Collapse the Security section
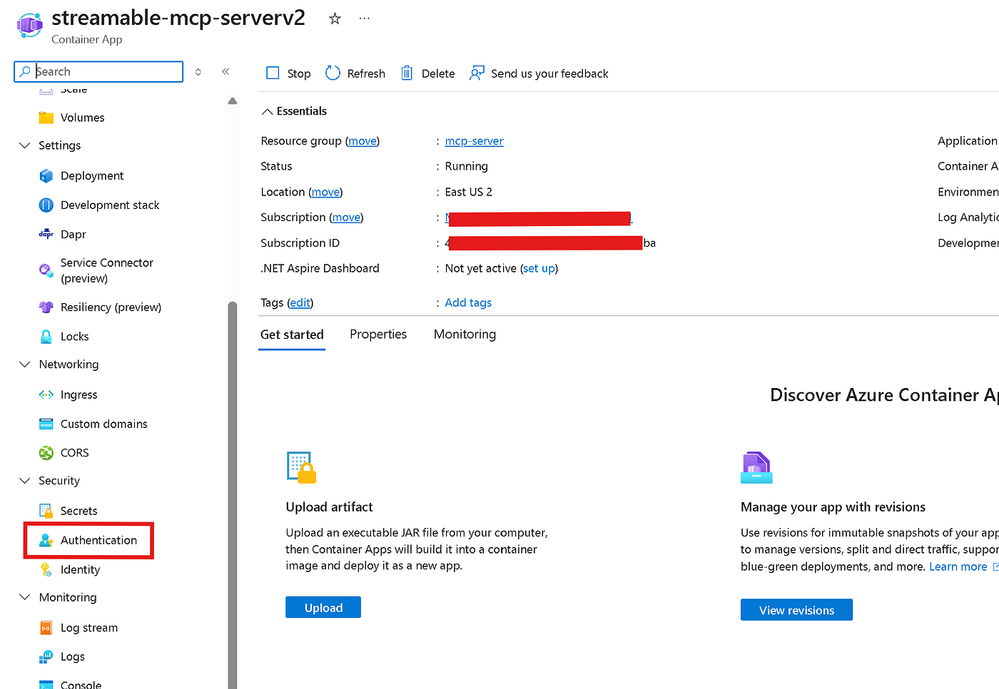 point(25,481)
